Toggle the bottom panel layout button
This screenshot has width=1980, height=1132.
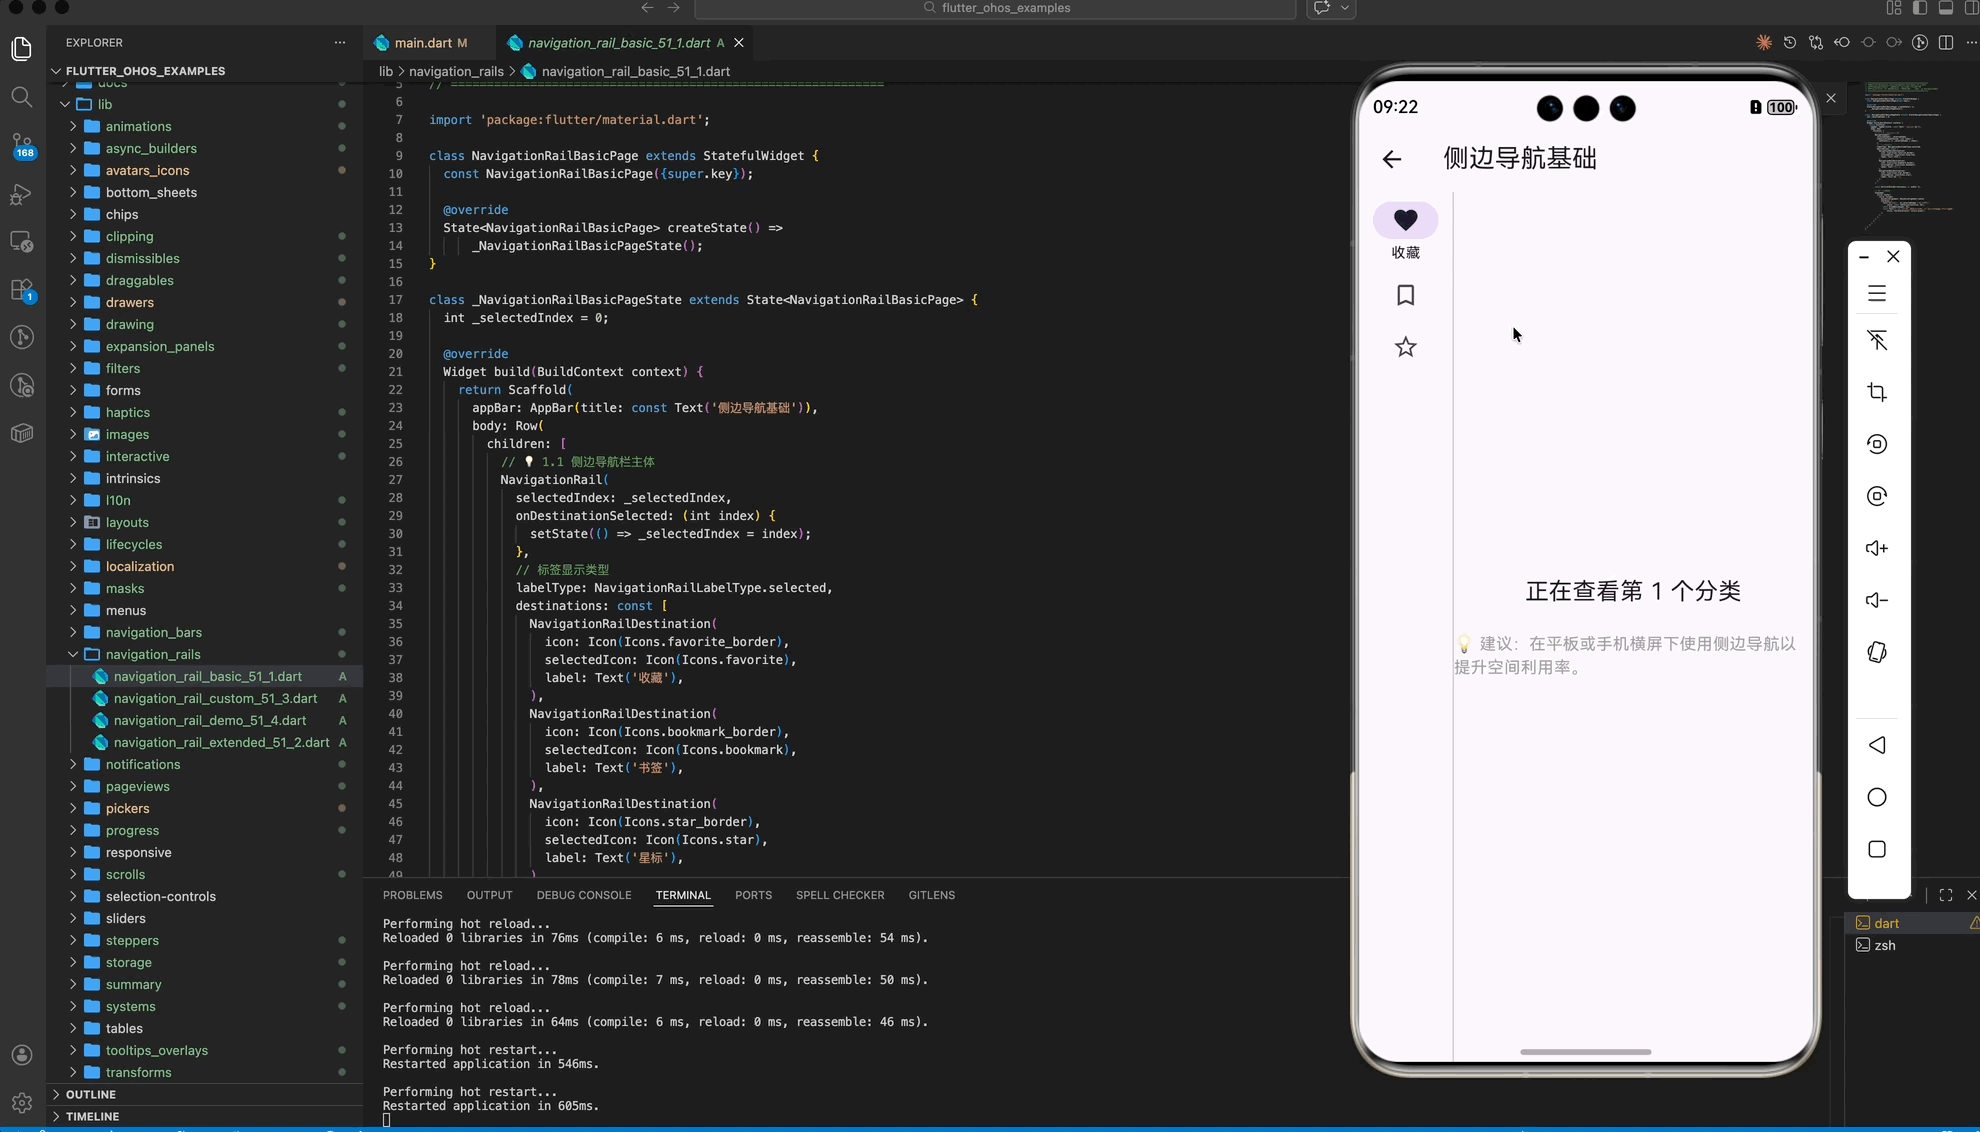tap(1945, 8)
